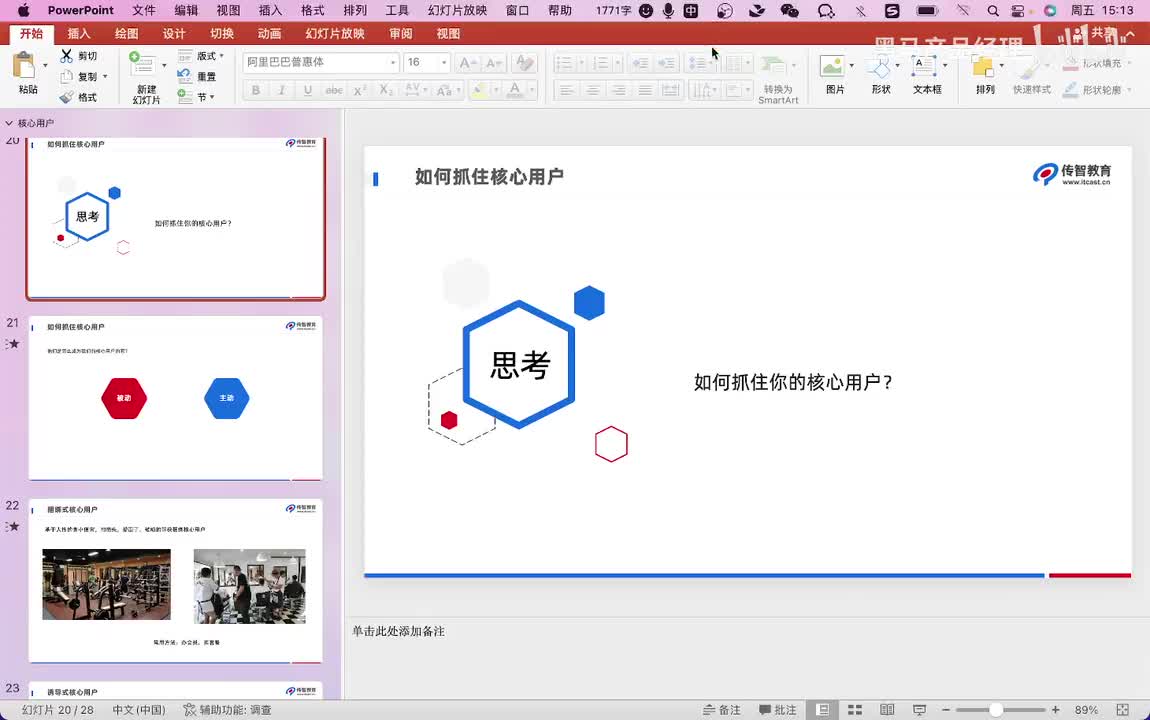Select slide 21 thumbnail with 被动 and 主动
1150x720 pixels.
click(x=175, y=398)
